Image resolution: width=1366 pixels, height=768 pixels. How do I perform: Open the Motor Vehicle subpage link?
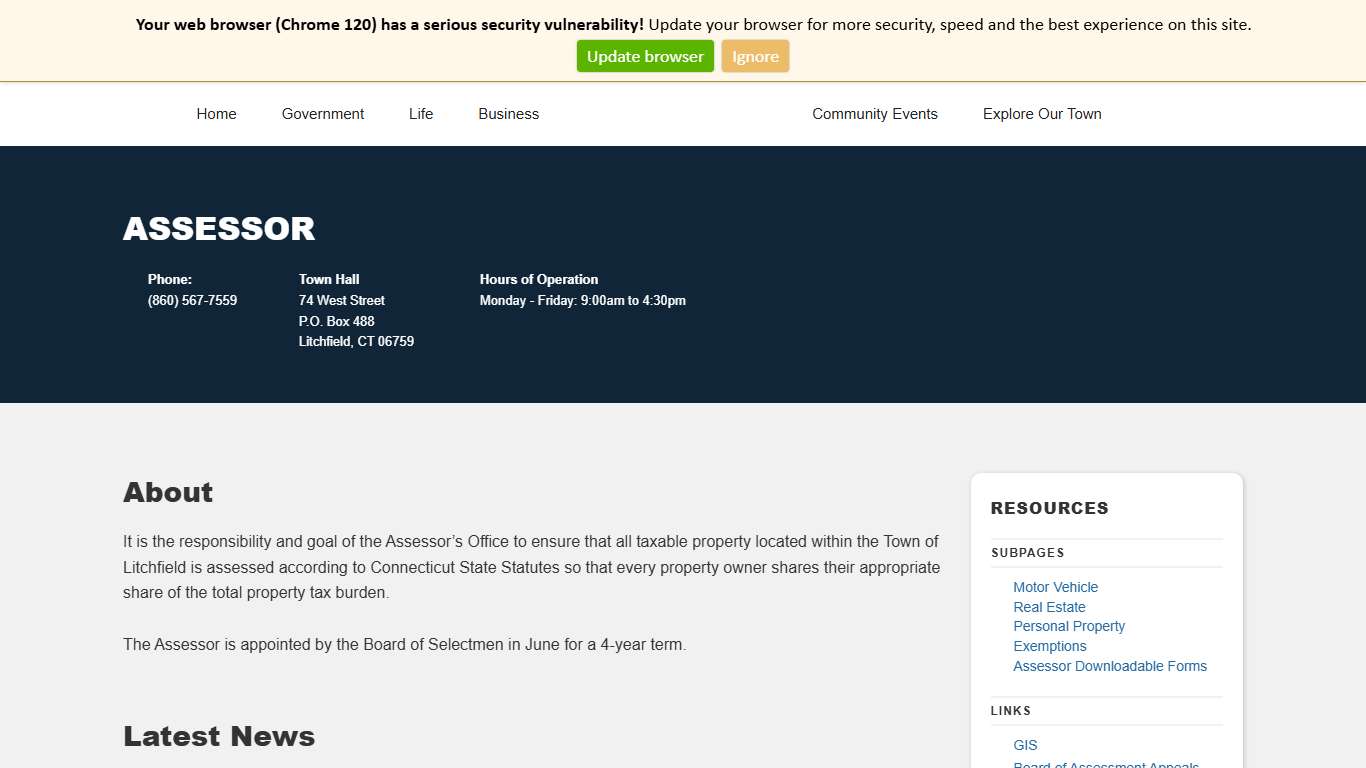click(1055, 587)
